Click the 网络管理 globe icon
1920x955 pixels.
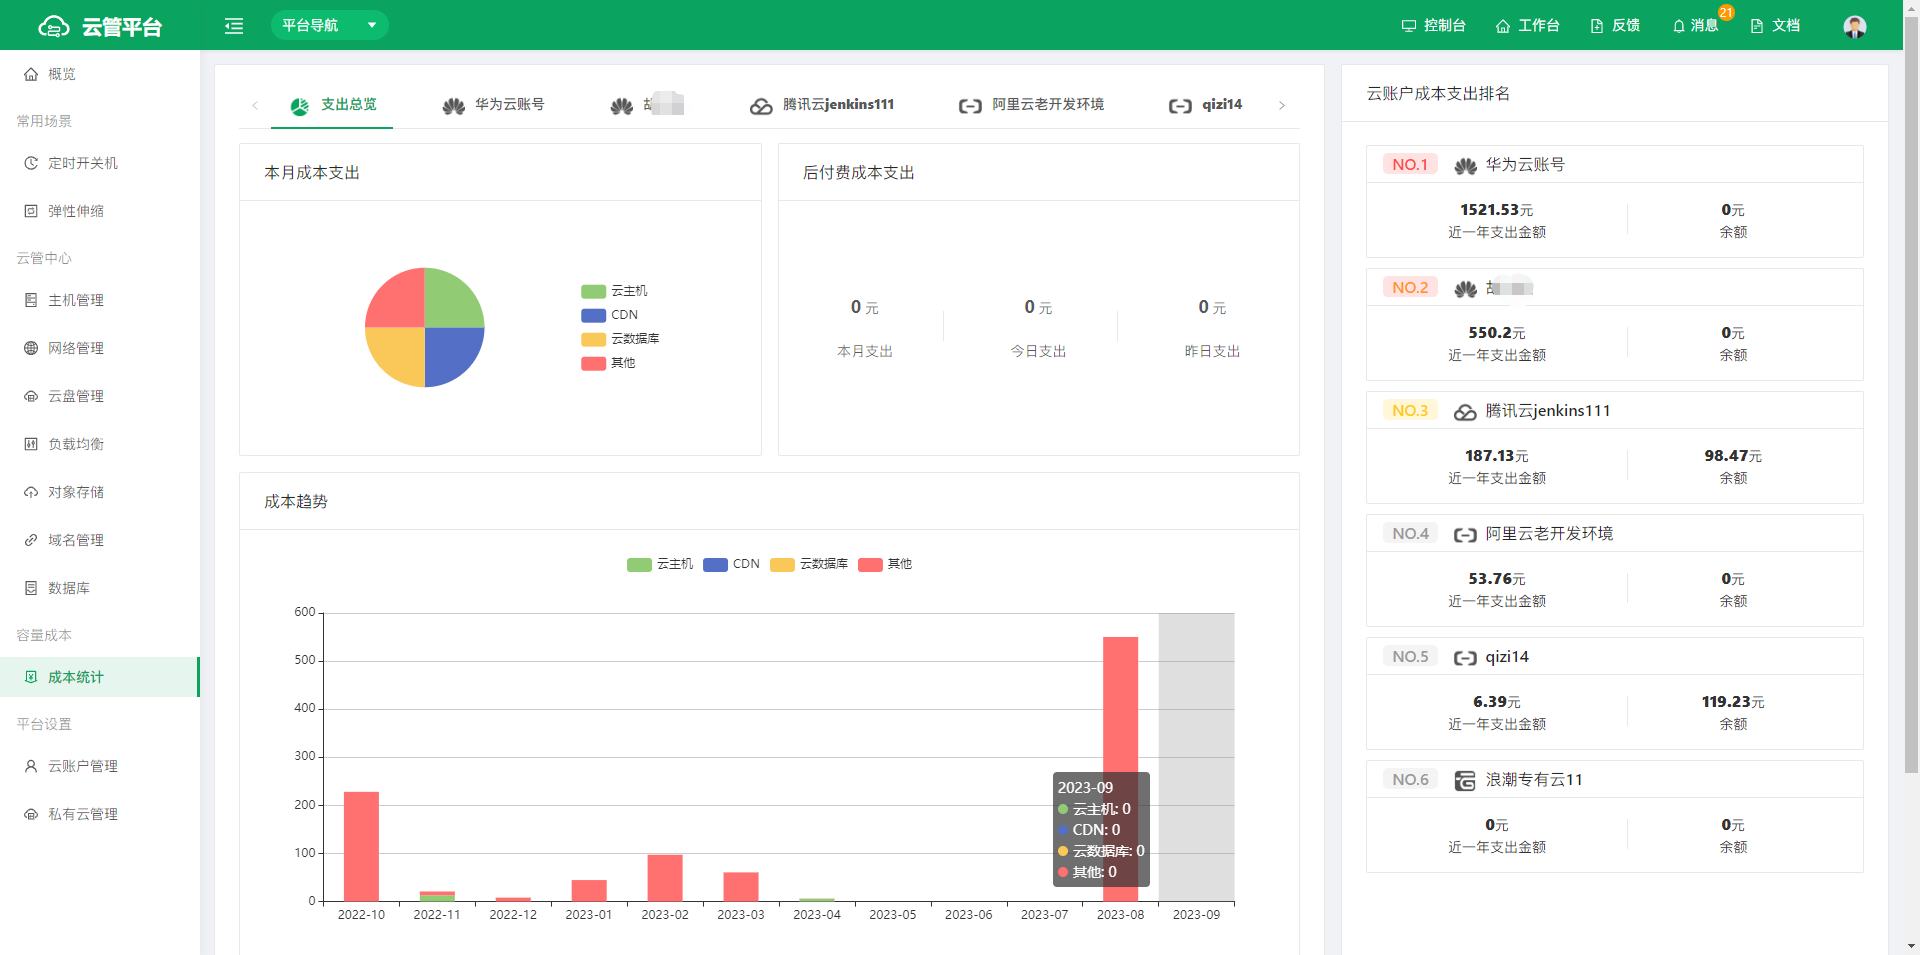(x=31, y=348)
